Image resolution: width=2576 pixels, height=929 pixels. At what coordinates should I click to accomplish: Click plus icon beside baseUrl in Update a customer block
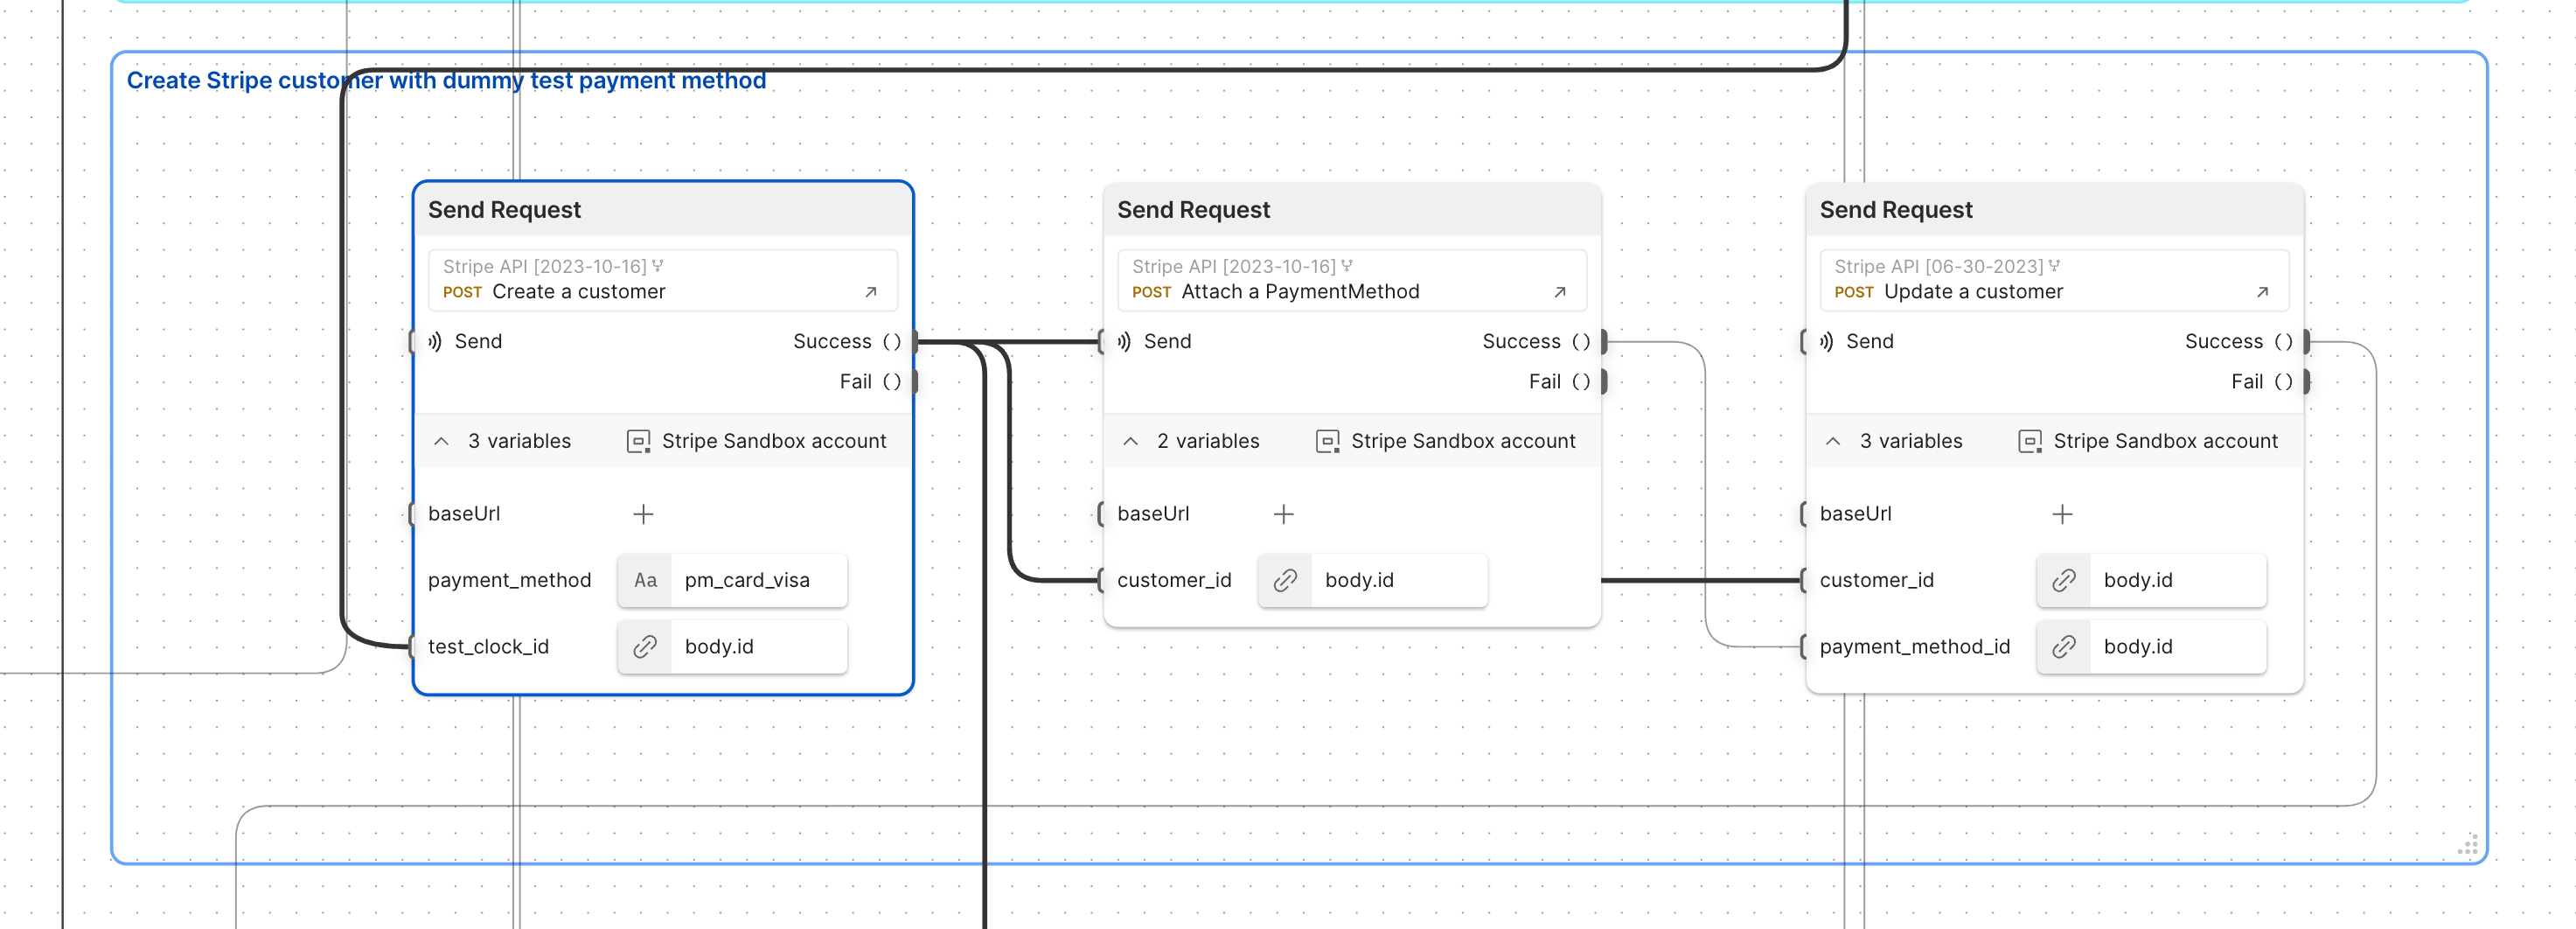(x=2061, y=514)
